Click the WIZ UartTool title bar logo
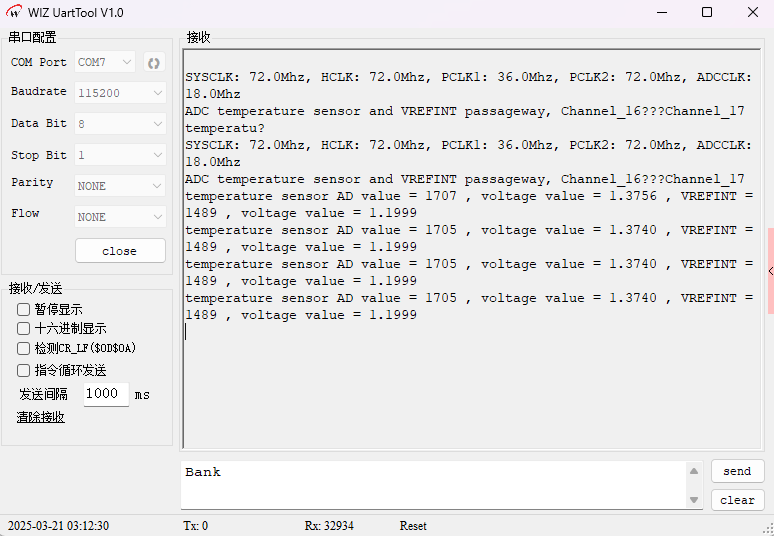 (14, 12)
